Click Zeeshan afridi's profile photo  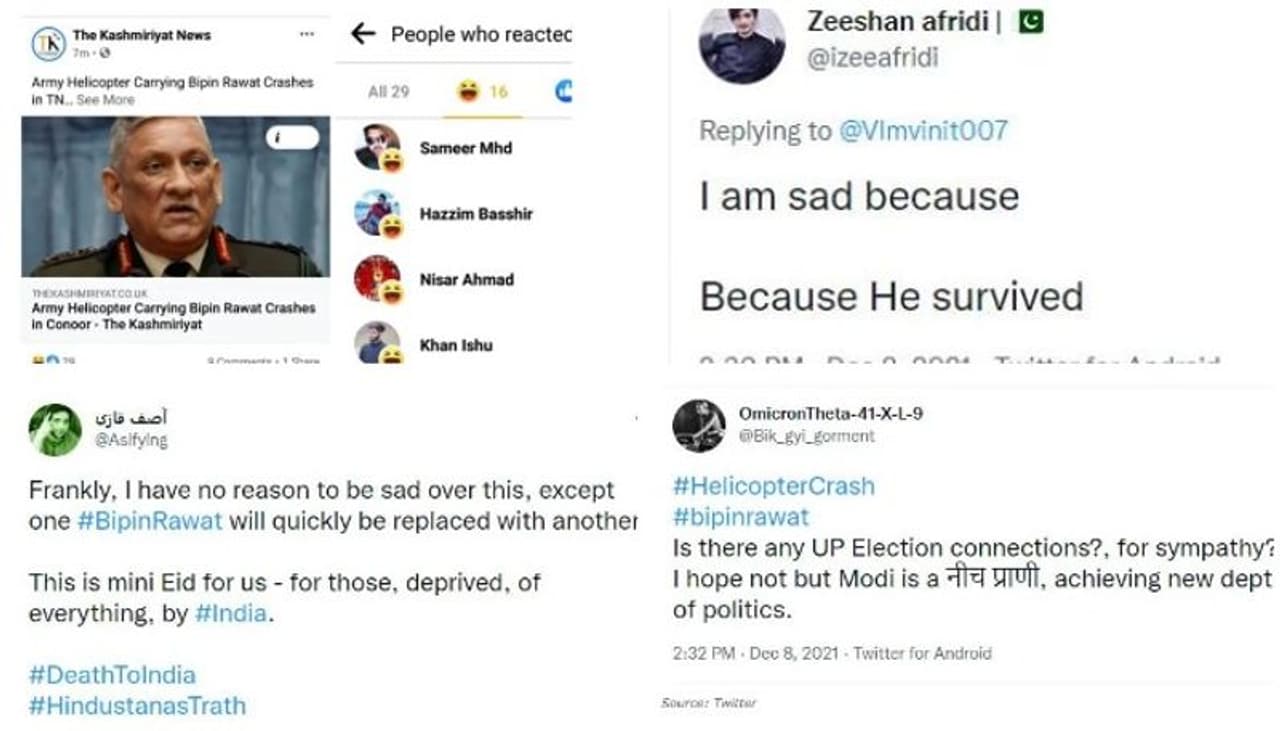(x=741, y=44)
